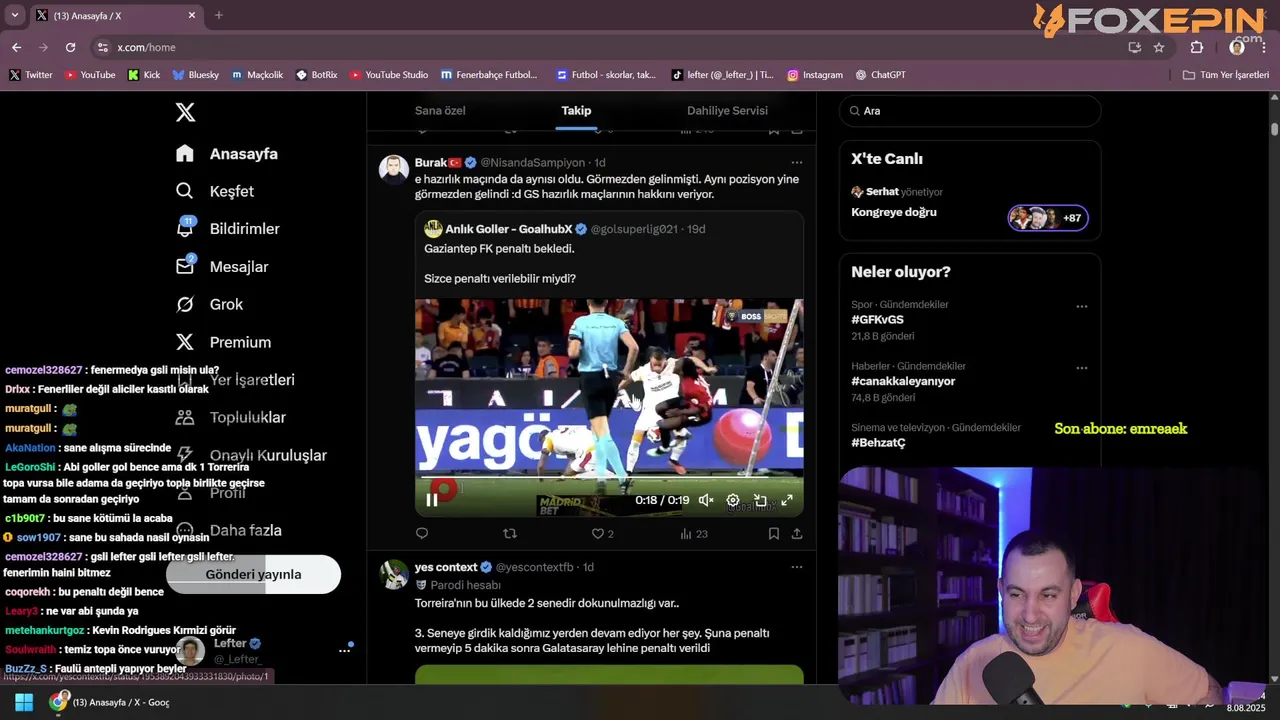Image resolution: width=1280 pixels, height=720 pixels.
Task: Open #GFKvGS trending topic
Action: pyautogui.click(x=877, y=320)
